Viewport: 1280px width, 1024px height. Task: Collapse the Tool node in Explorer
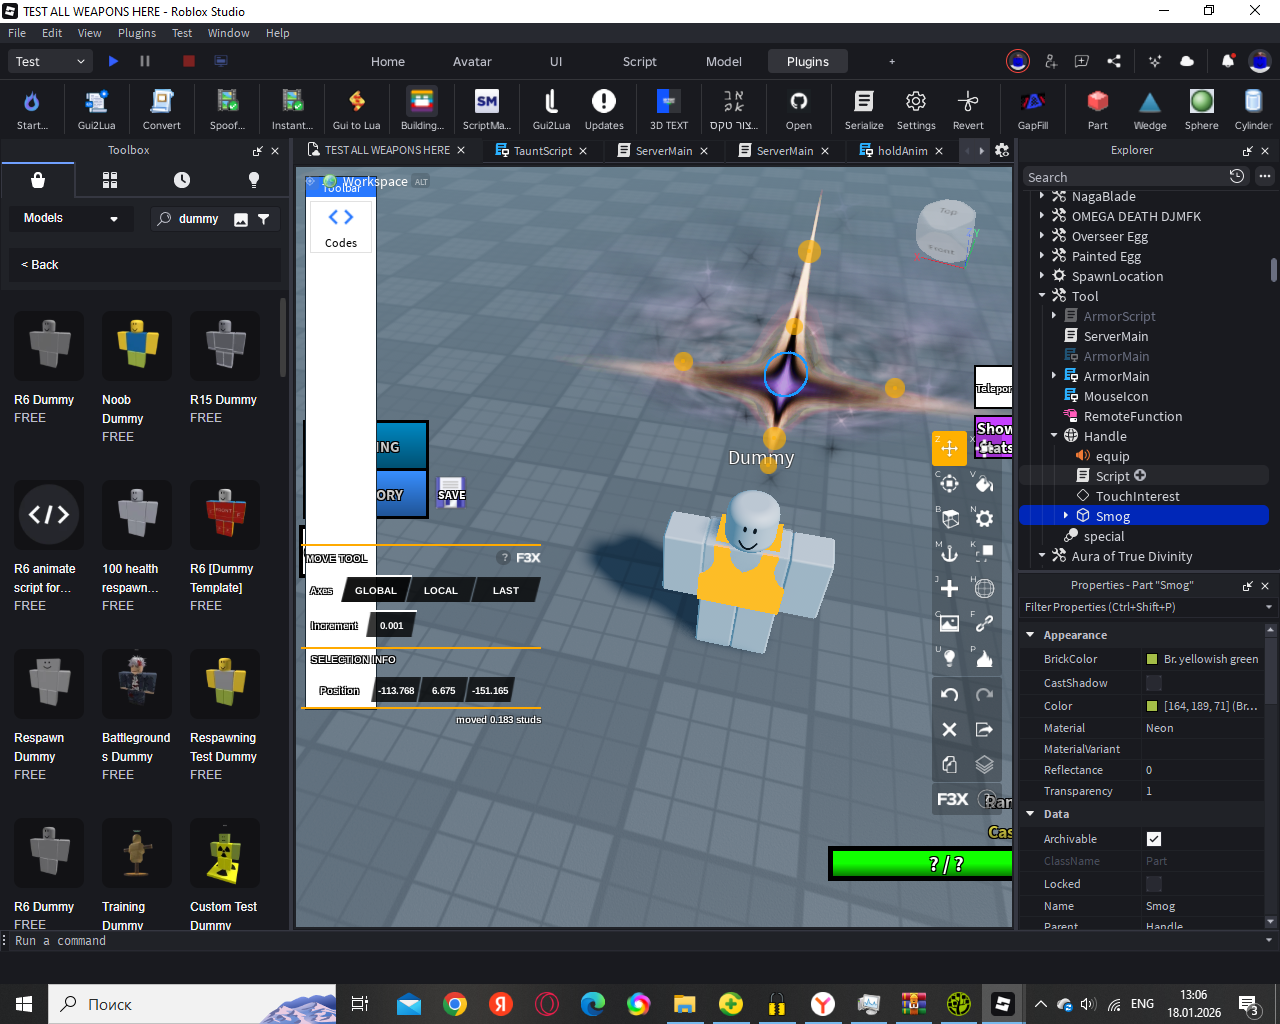tap(1042, 296)
